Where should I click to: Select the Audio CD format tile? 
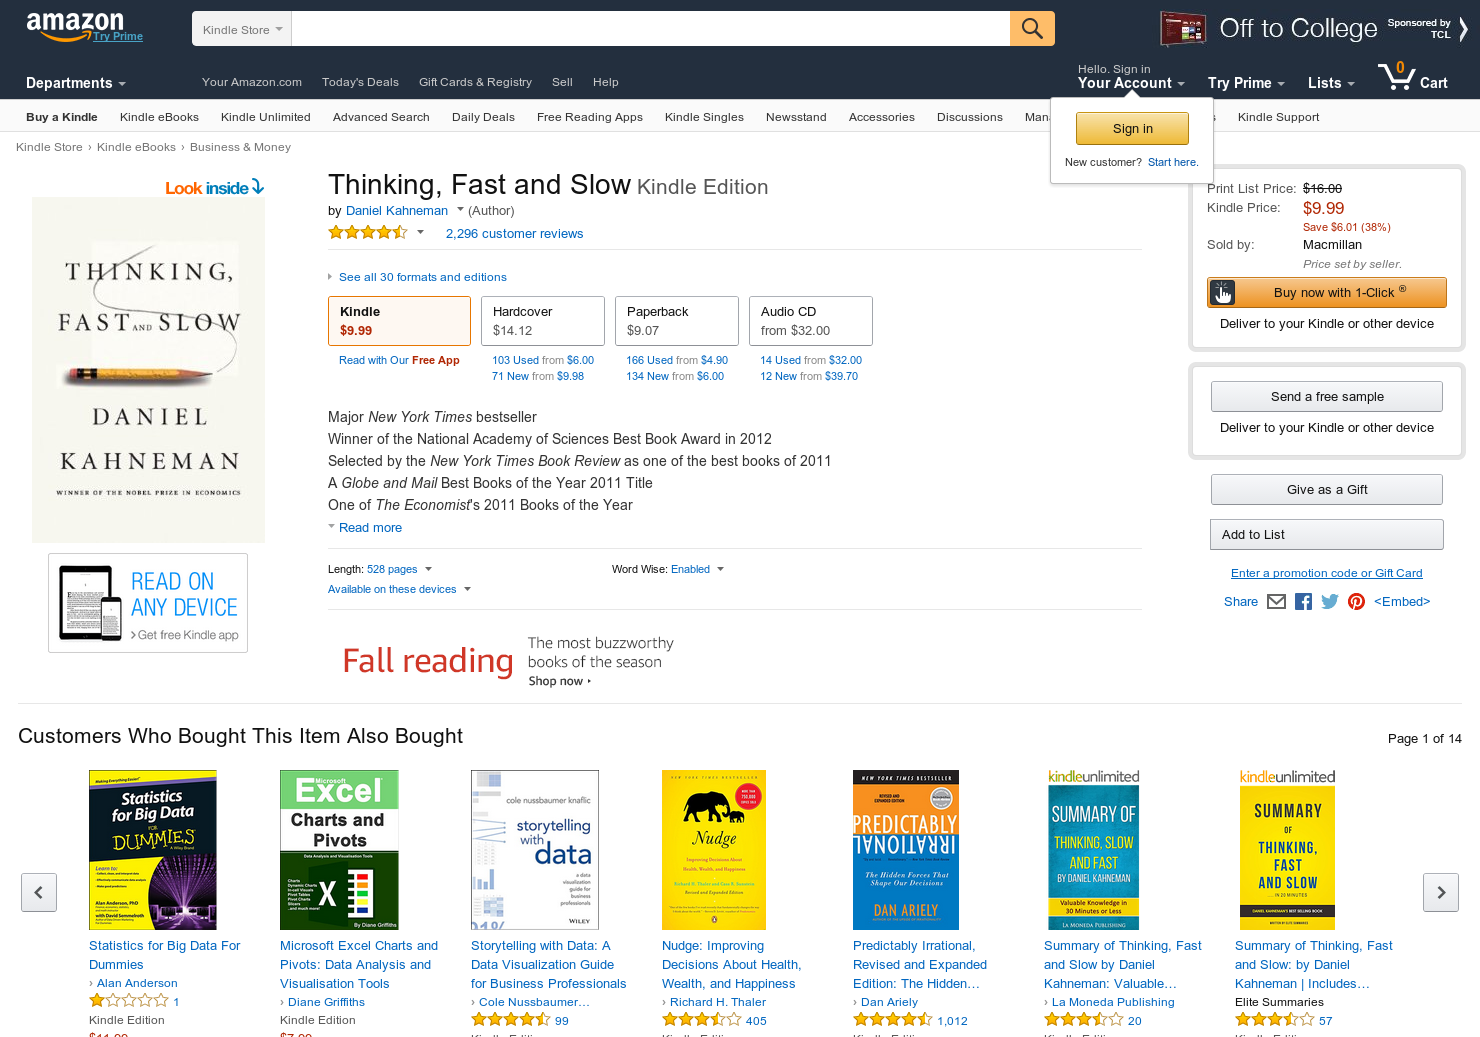(x=810, y=320)
